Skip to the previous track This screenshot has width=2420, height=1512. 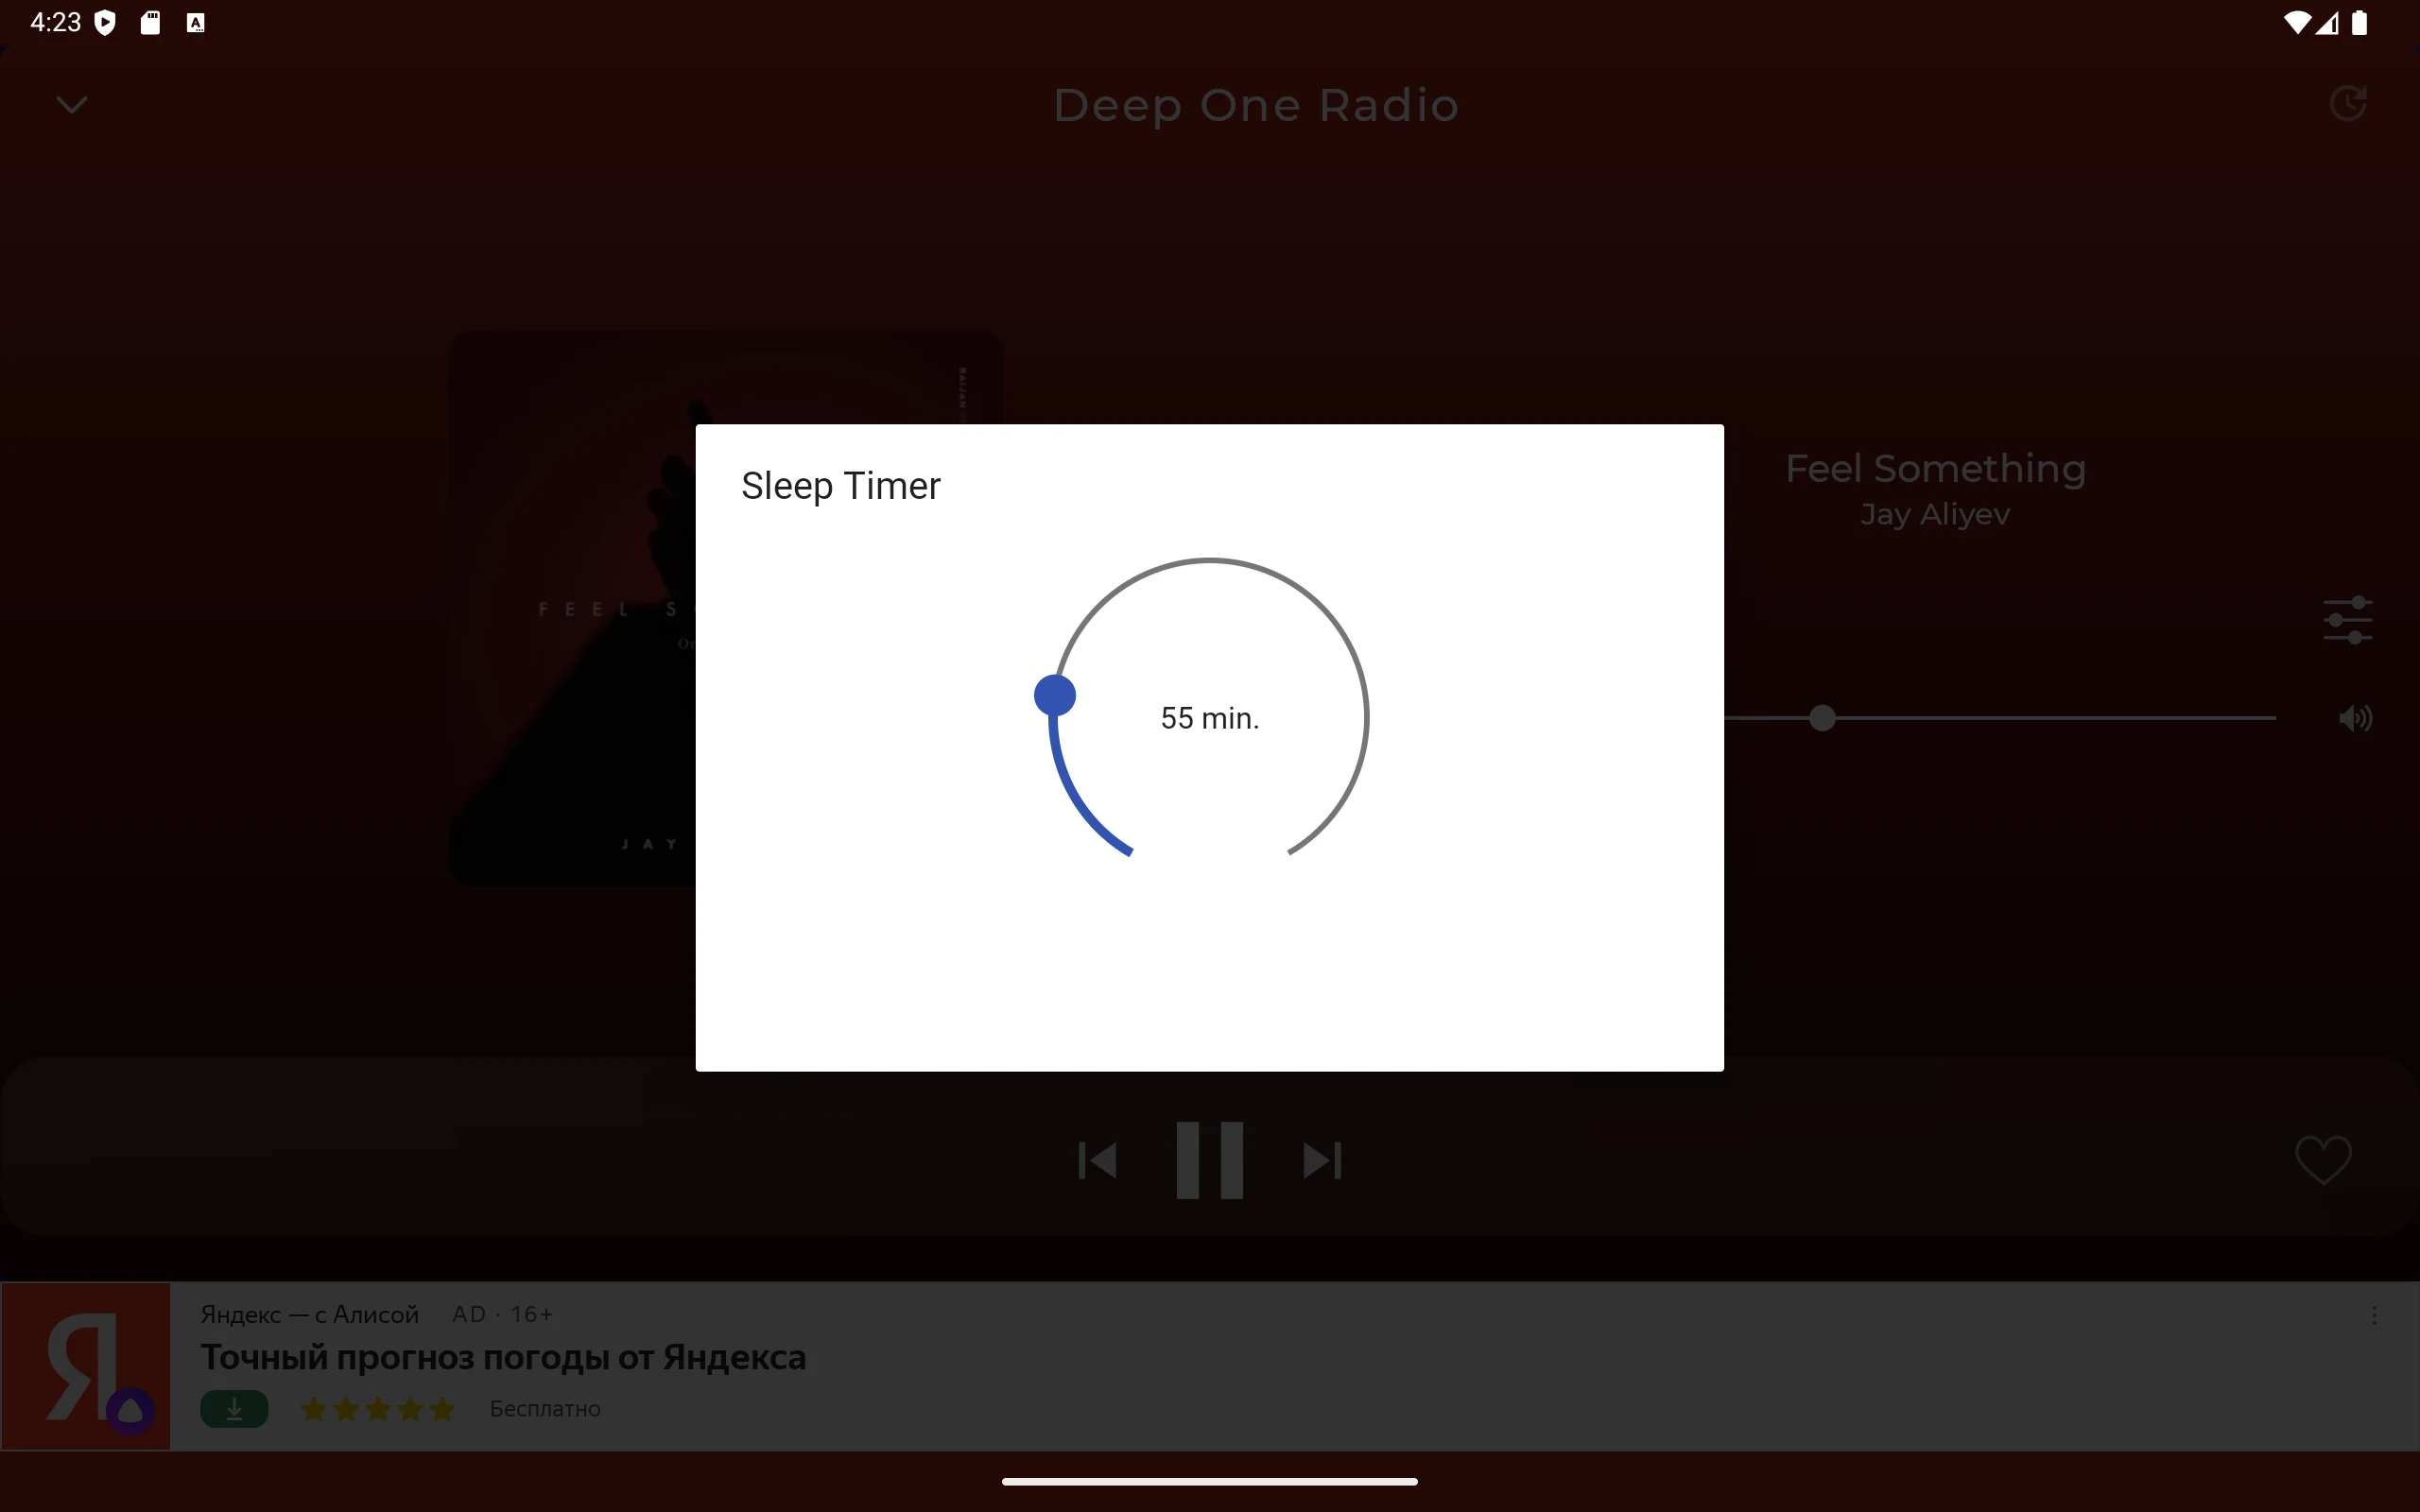1097,1161
